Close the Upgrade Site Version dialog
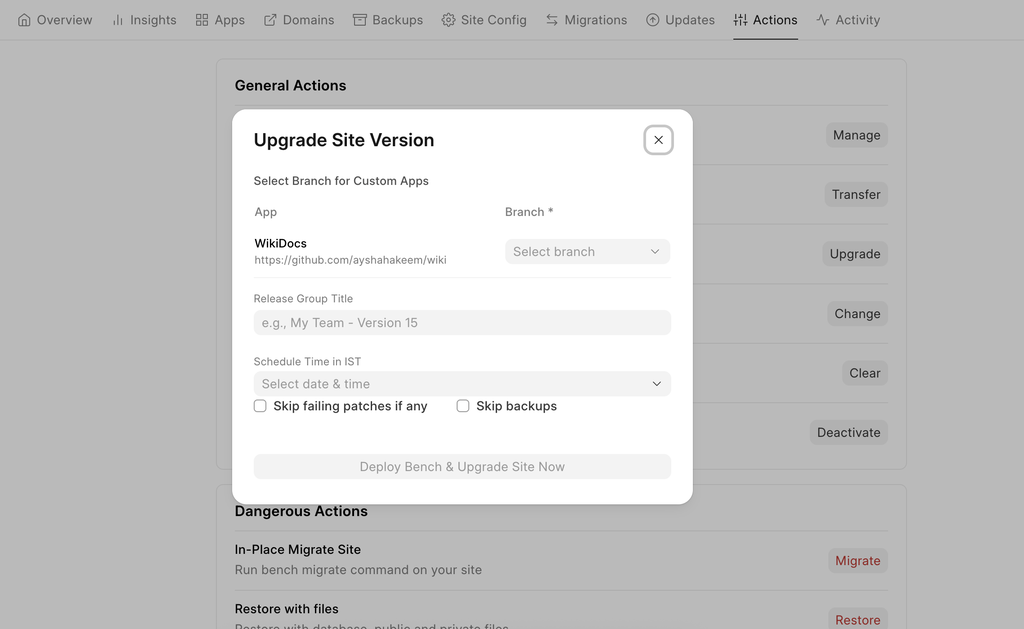1024x629 pixels. pos(658,140)
